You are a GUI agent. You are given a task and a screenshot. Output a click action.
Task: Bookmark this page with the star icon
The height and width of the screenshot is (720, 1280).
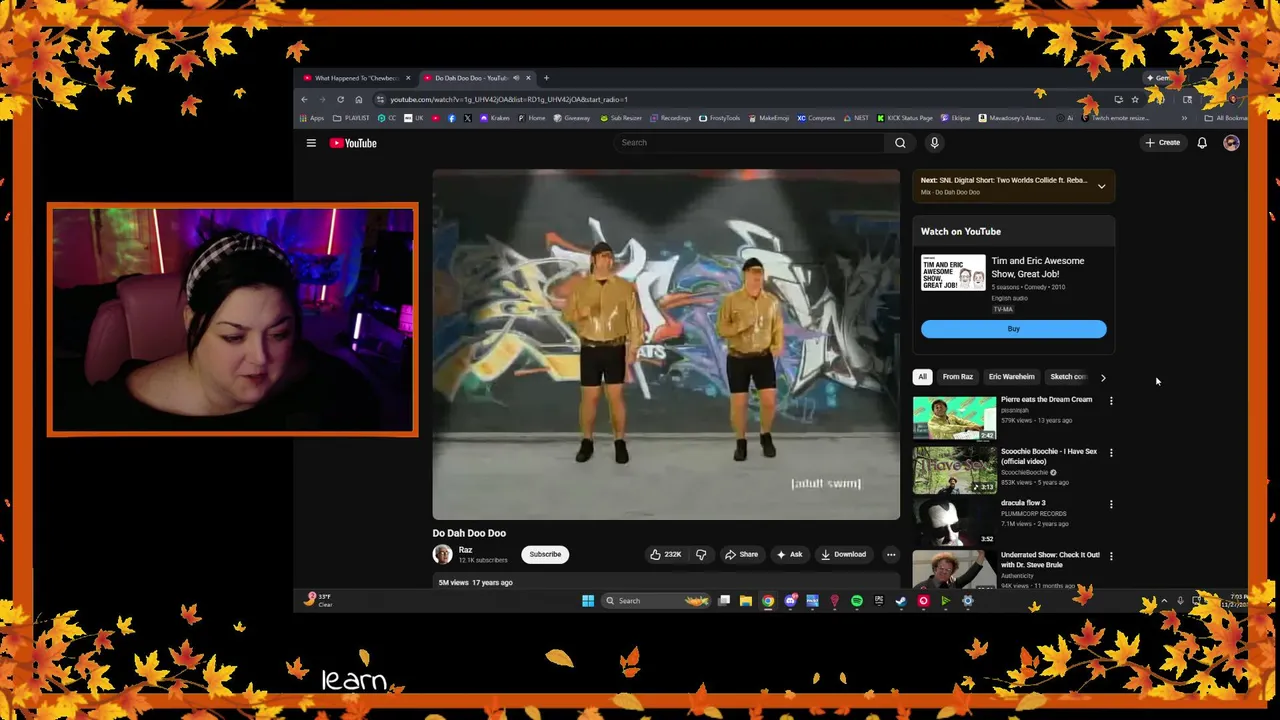click(1135, 99)
